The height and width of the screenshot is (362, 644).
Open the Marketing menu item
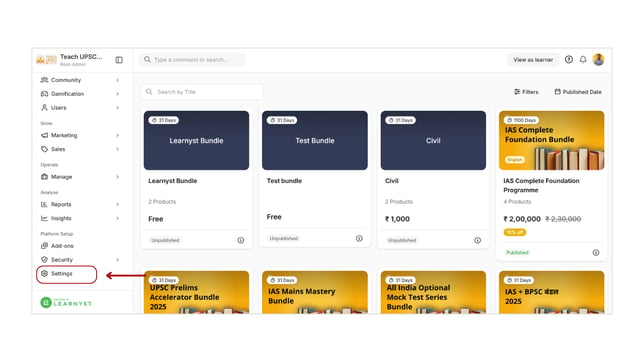pos(80,135)
